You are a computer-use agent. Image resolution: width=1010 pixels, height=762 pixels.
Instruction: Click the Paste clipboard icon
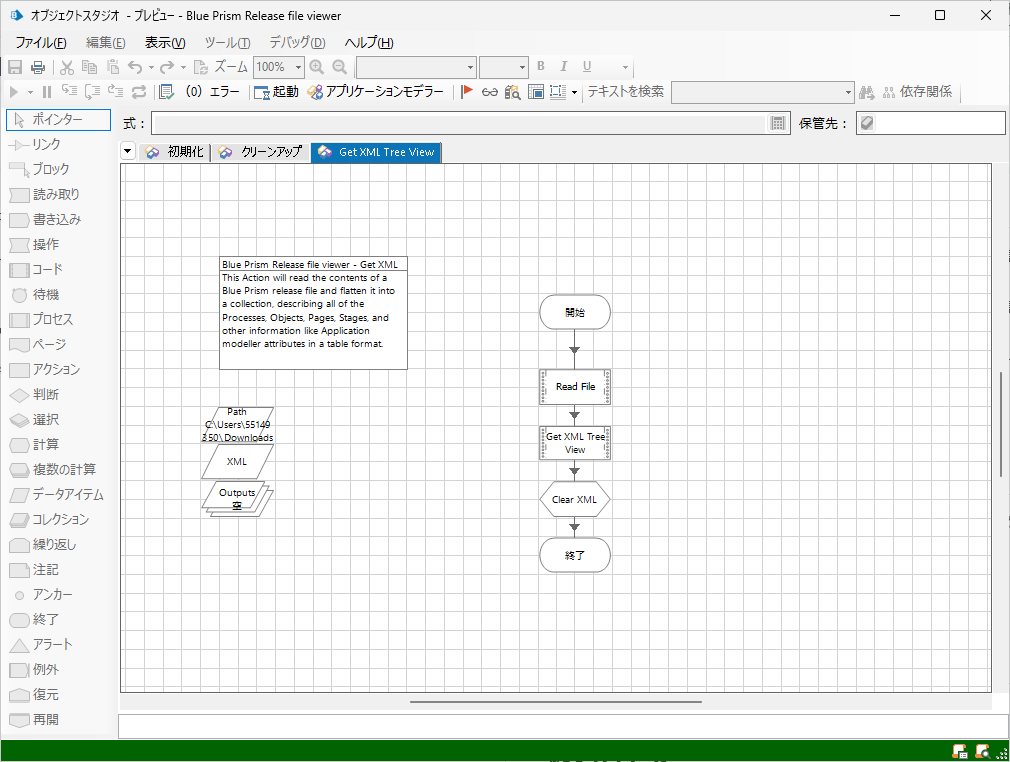(113, 67)
